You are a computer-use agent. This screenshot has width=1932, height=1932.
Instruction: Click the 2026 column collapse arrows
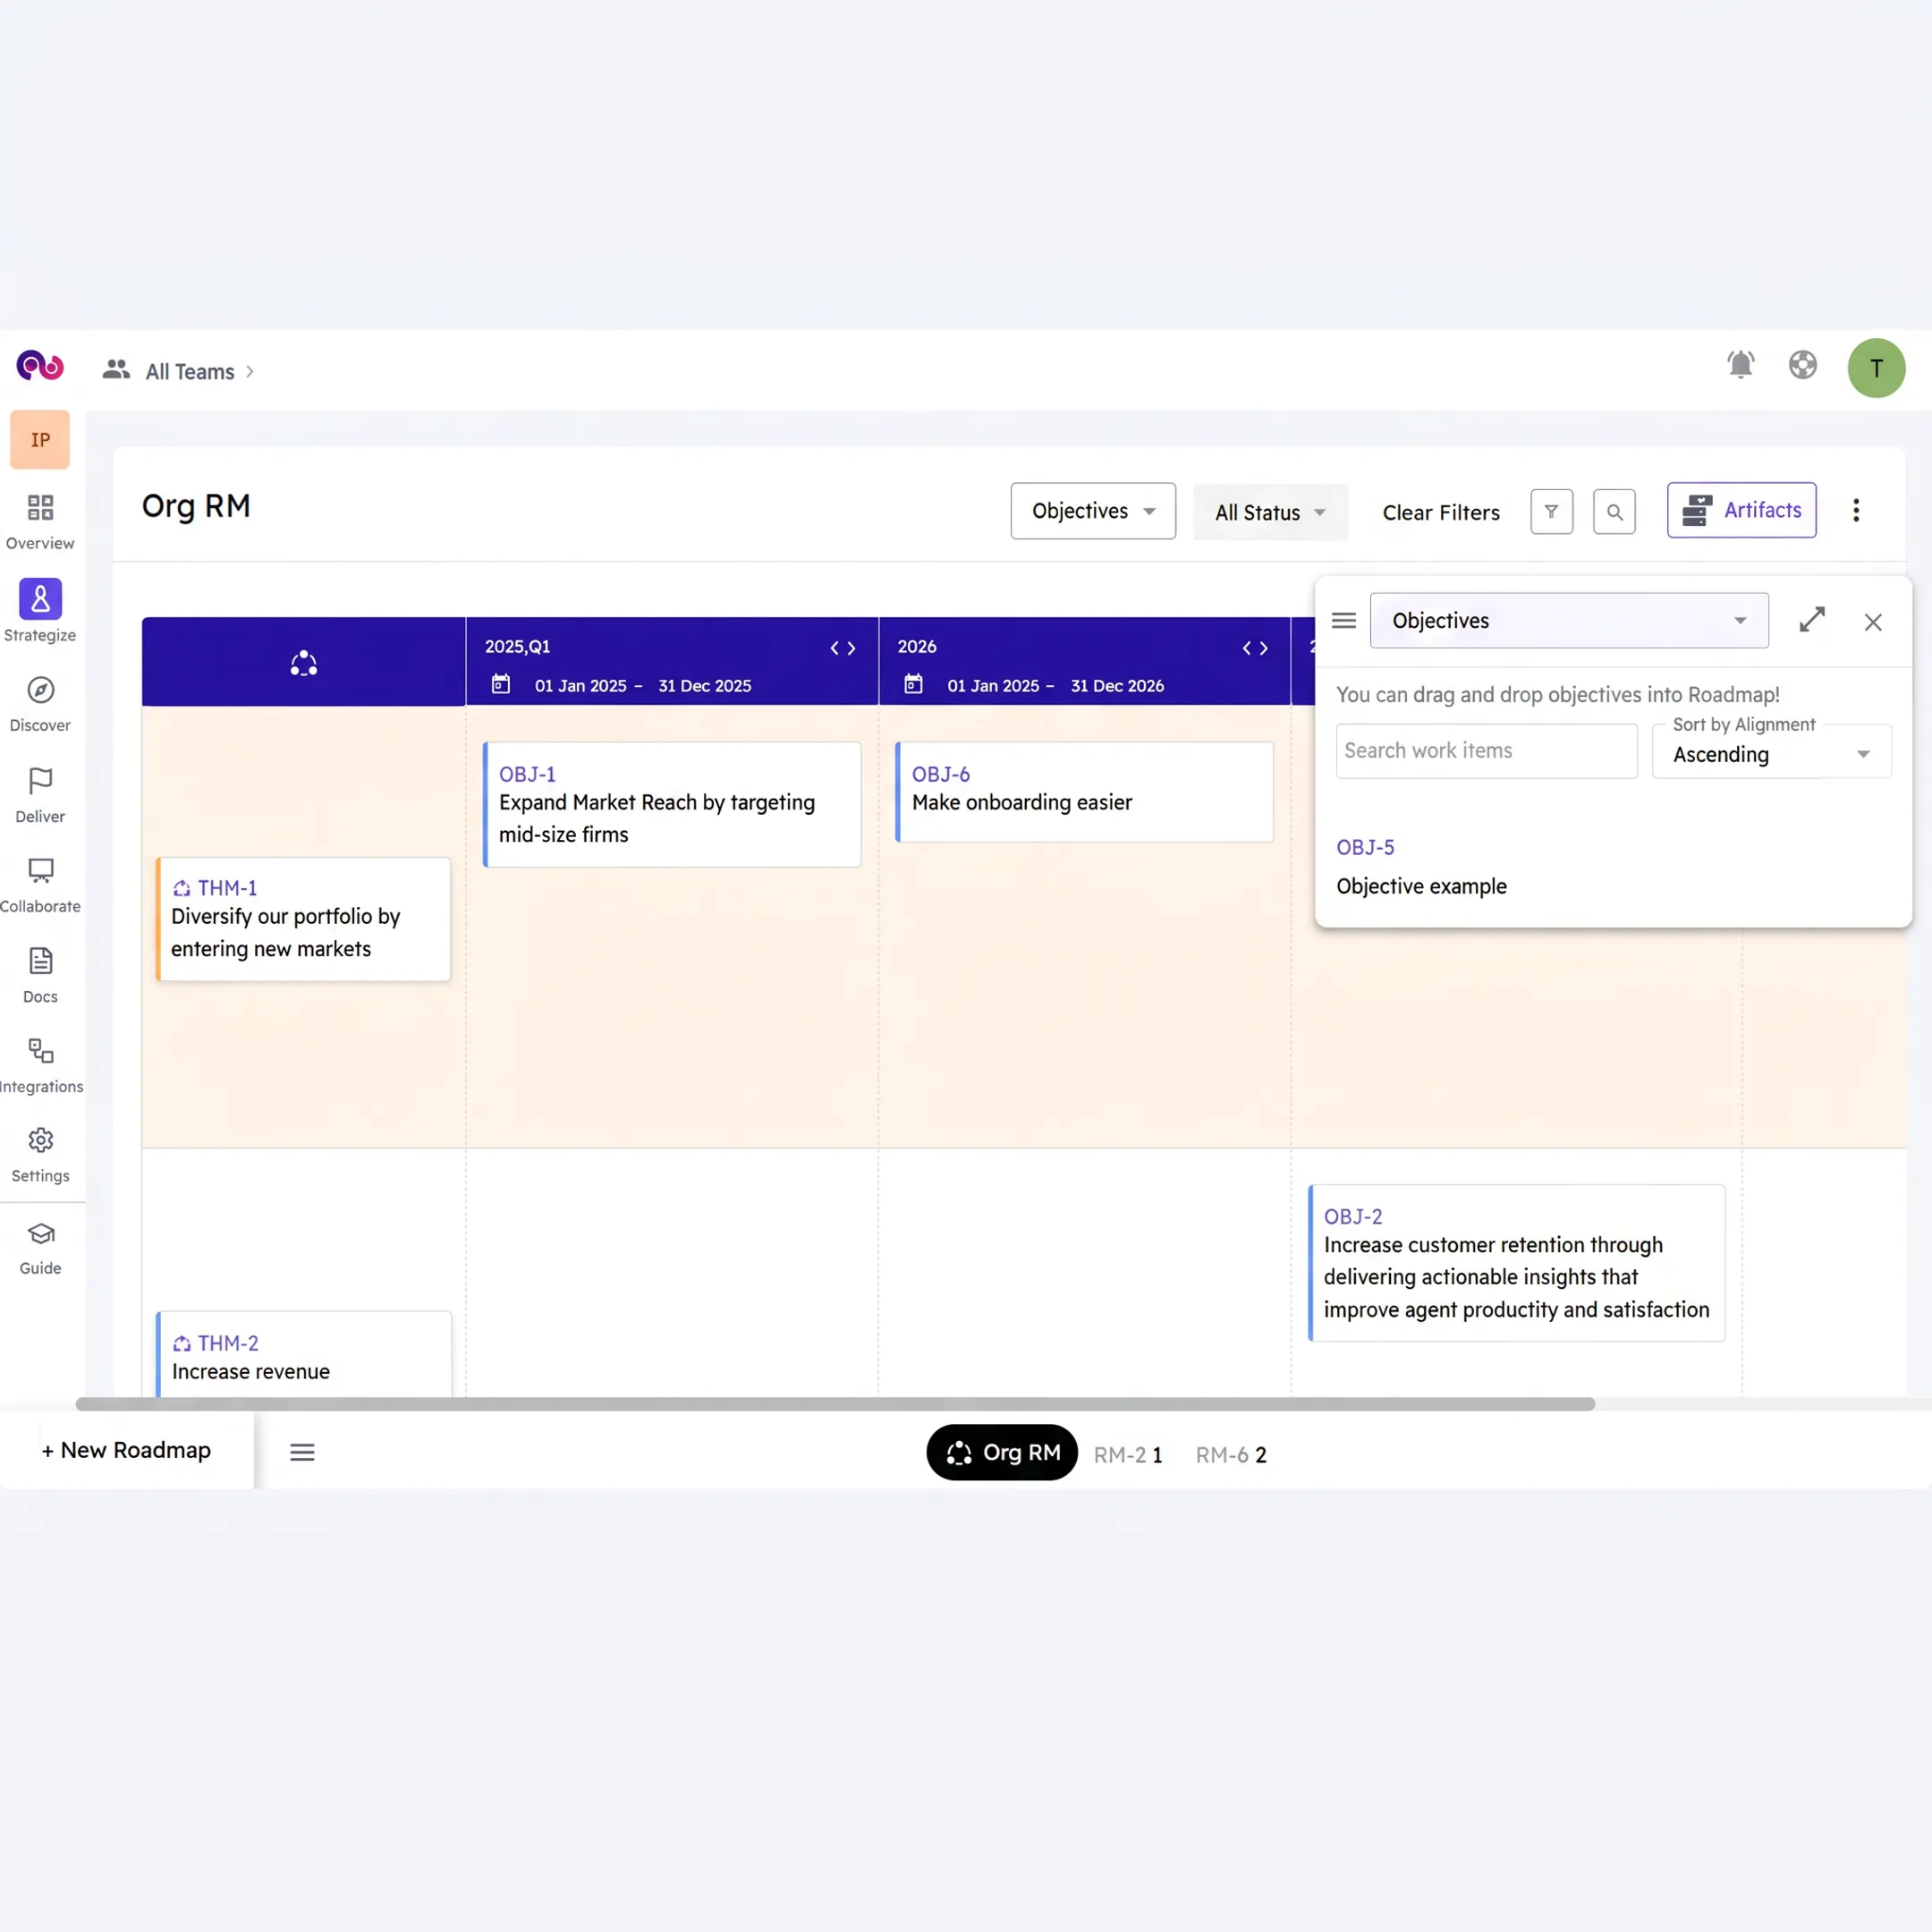1255,648
